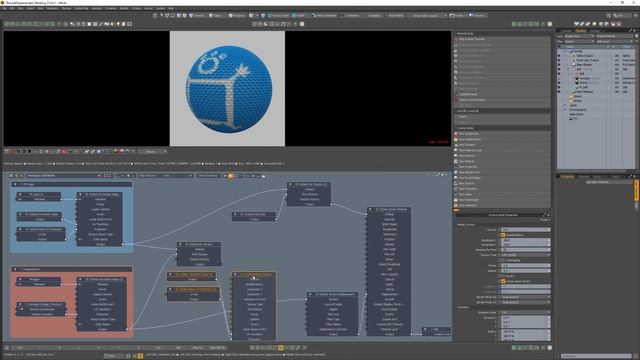640x360 pixels.
Task: Click the orange icon in bottom status bar
Action: coord(140,356)
